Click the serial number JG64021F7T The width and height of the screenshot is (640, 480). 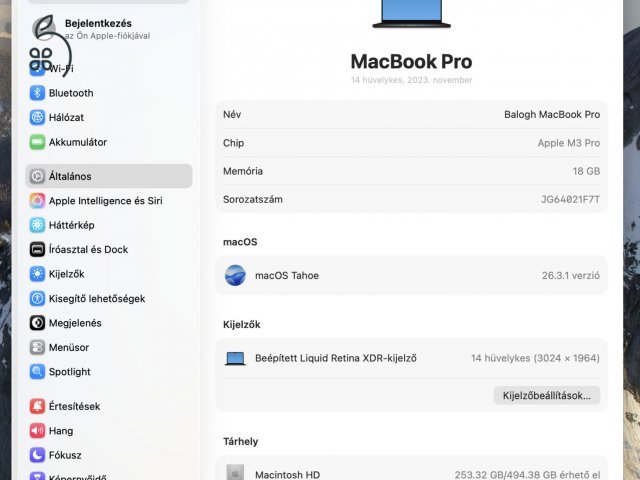click(570, 199)
